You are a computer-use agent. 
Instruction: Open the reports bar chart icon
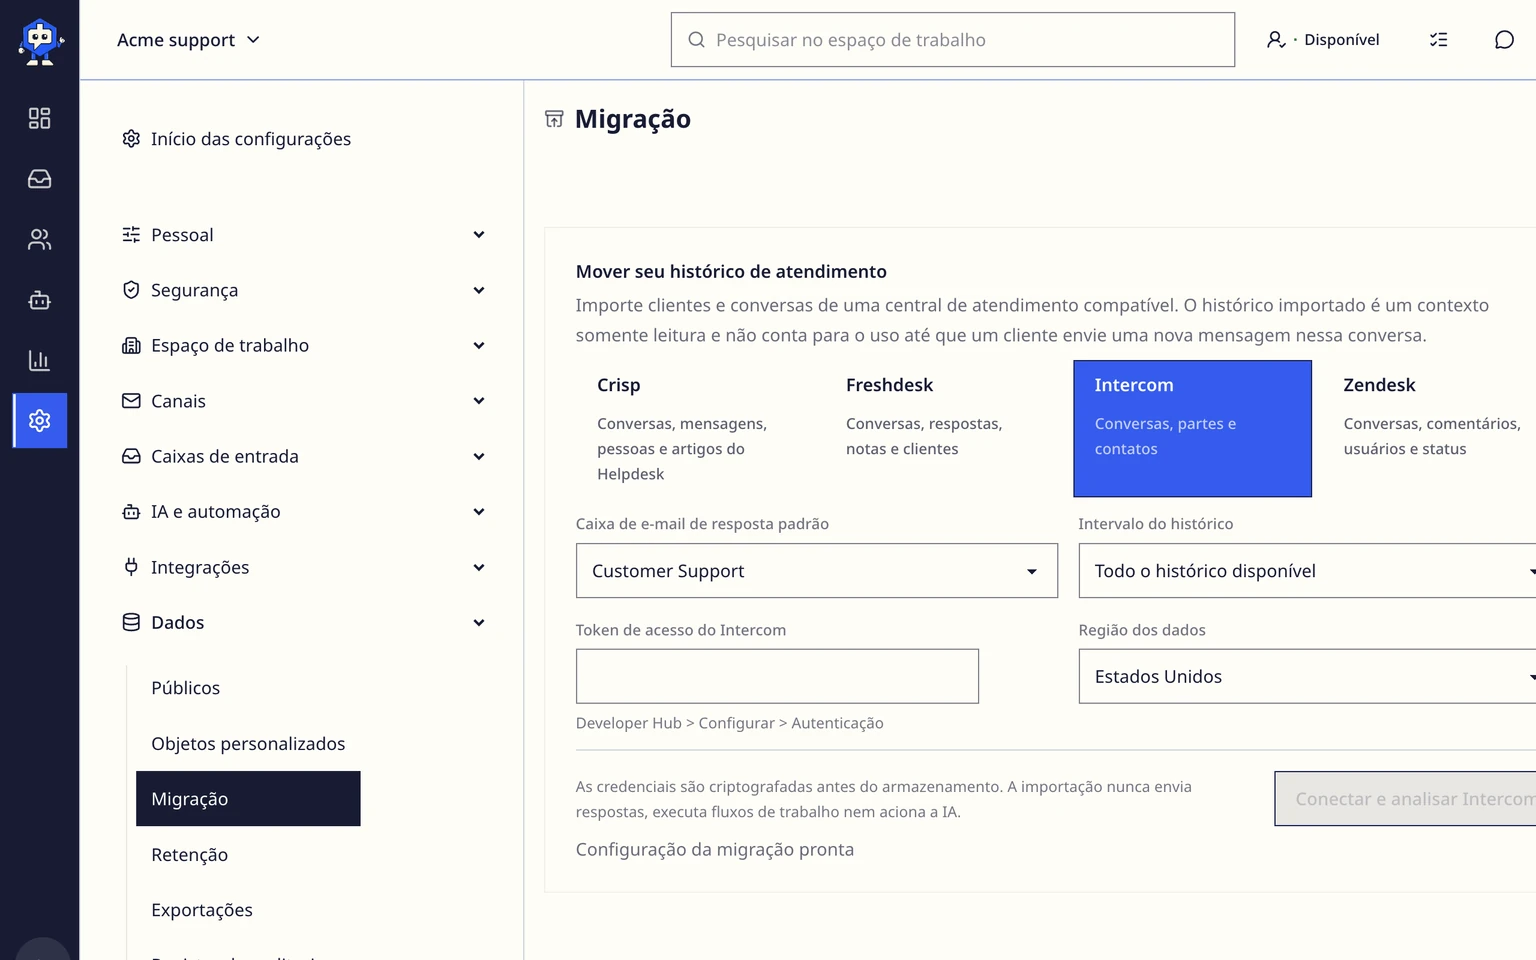tap(39, 360)
